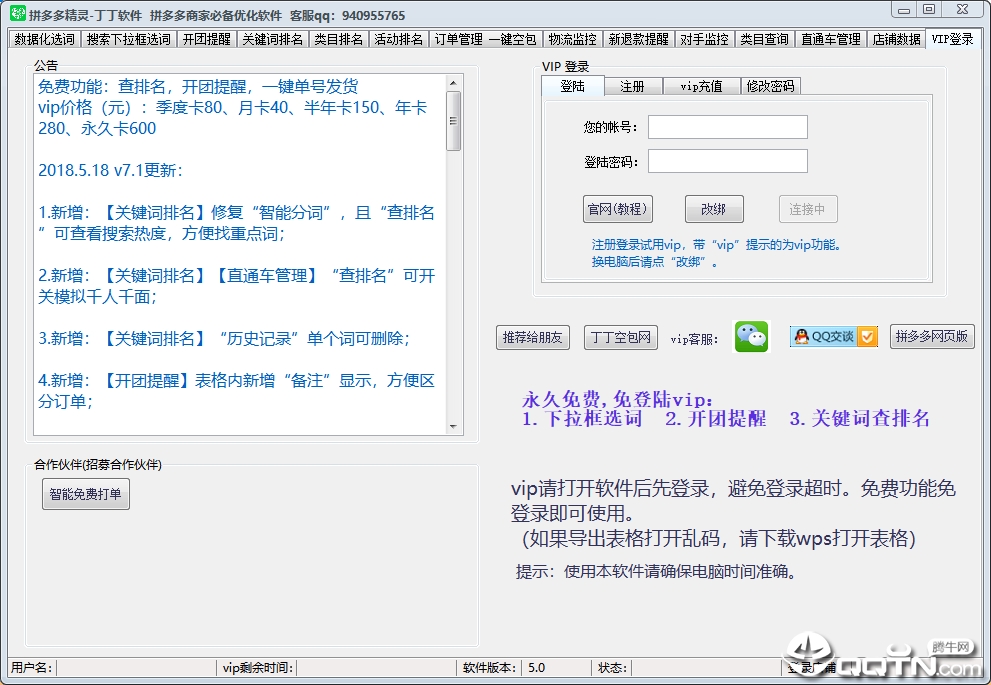The width and height of the screenshot is (991, 685).
Task: Go to the 类目排名 tab
Action: (339, 39)
